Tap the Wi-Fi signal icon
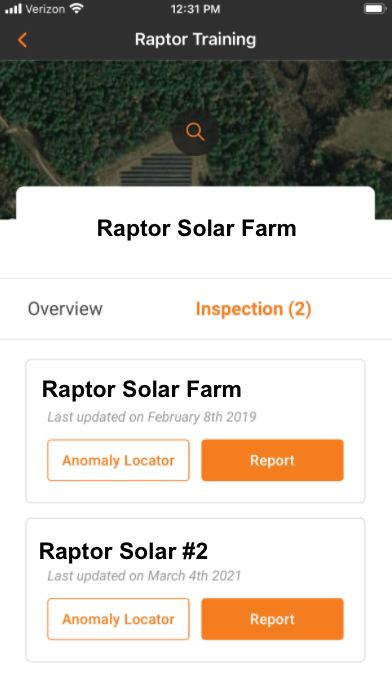Viewport: 392px width, 698px height. point(77,8)
